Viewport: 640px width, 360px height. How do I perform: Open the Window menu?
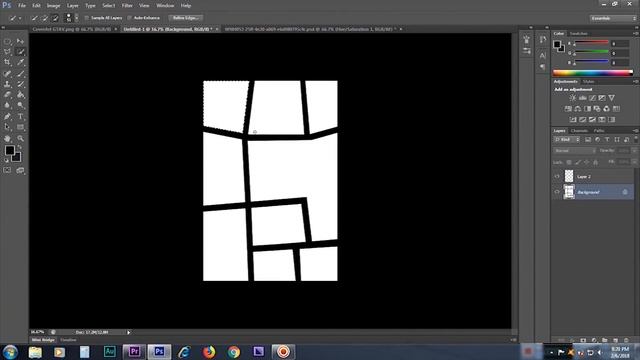pyautogui.click(x=165, y=6)
